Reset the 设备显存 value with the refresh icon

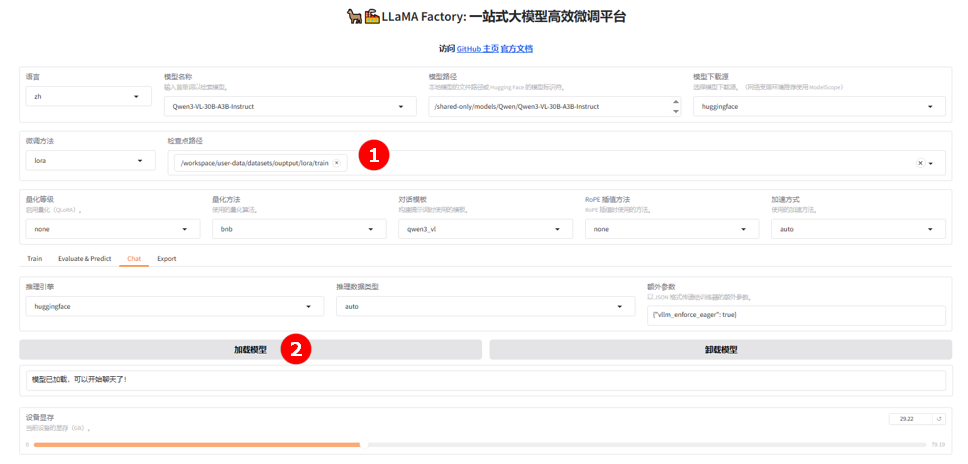tap(939, 419)
